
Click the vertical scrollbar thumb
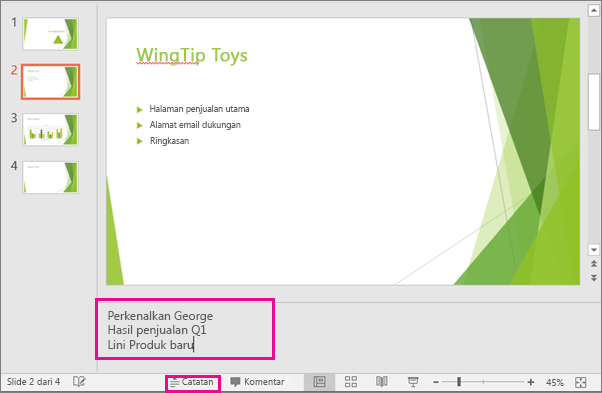click(x=594, y=102)
